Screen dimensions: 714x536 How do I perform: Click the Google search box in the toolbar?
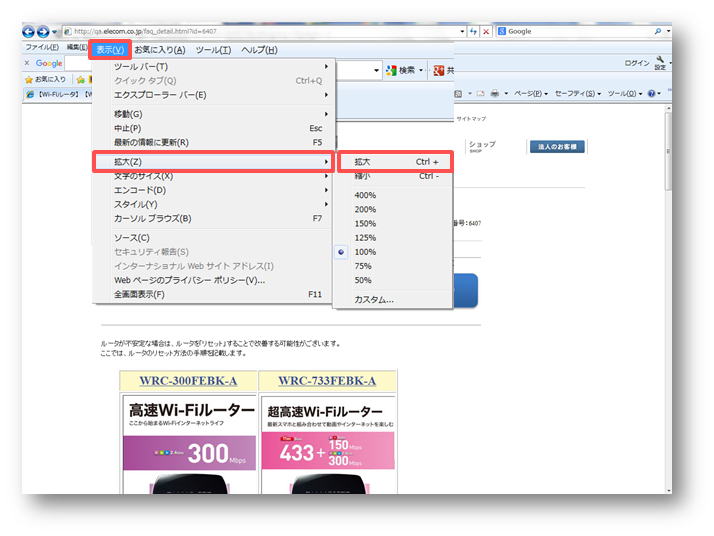coord(575,31)
